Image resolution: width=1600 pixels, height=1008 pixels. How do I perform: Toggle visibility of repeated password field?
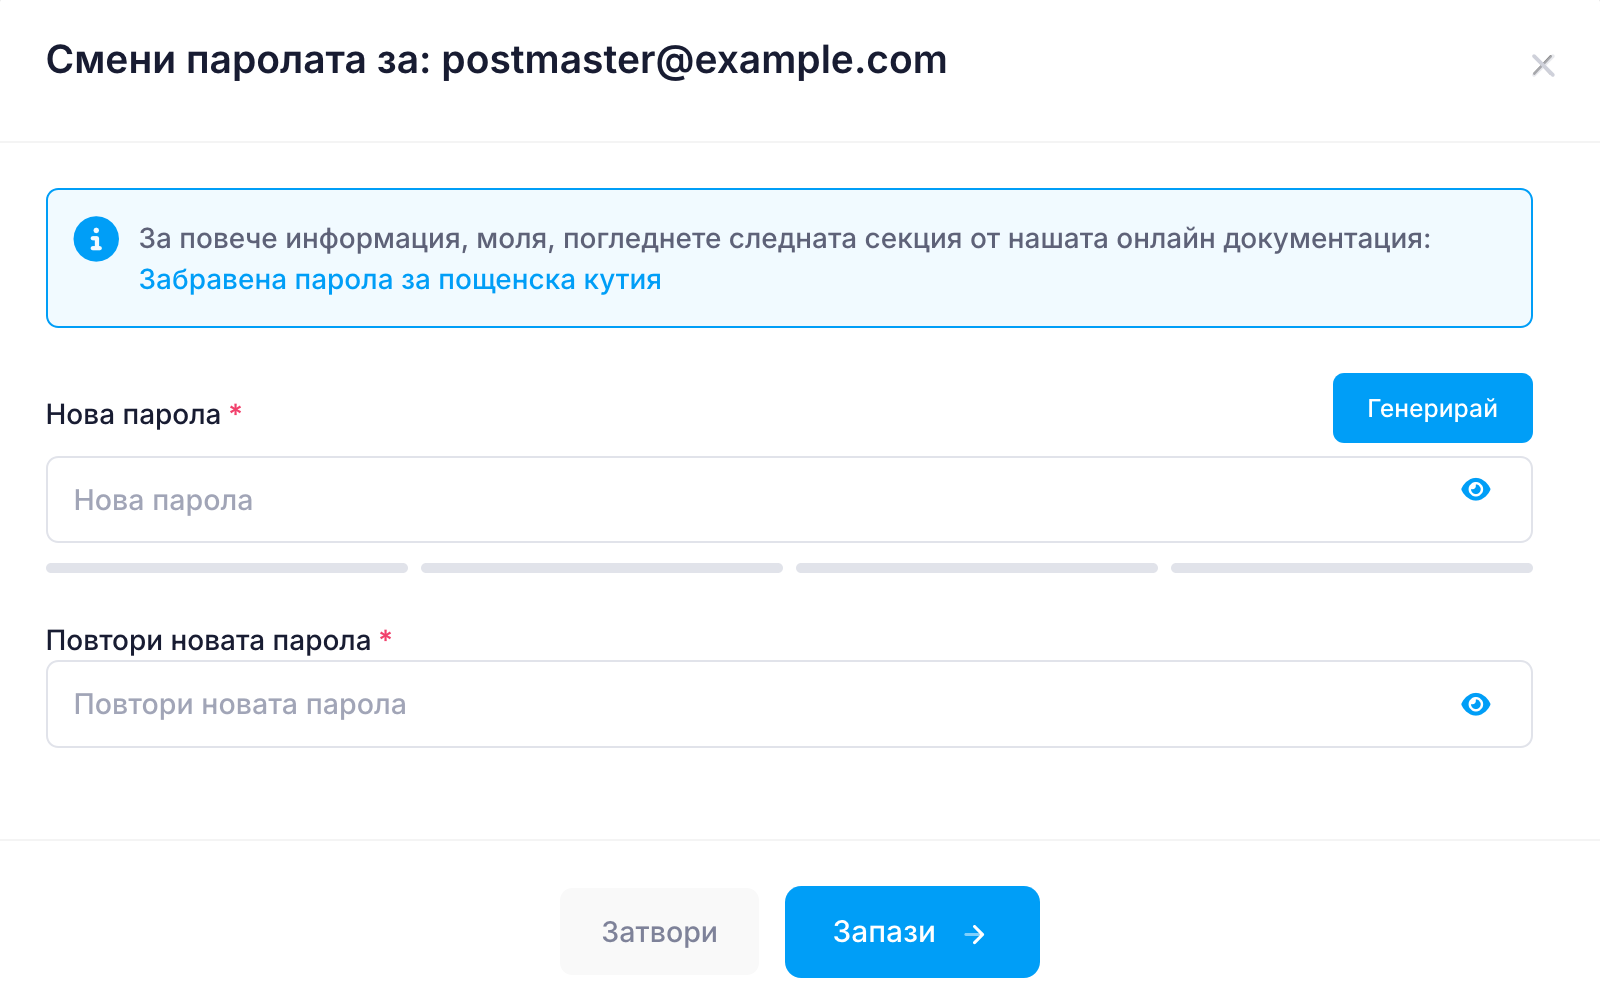(1475, 704)
